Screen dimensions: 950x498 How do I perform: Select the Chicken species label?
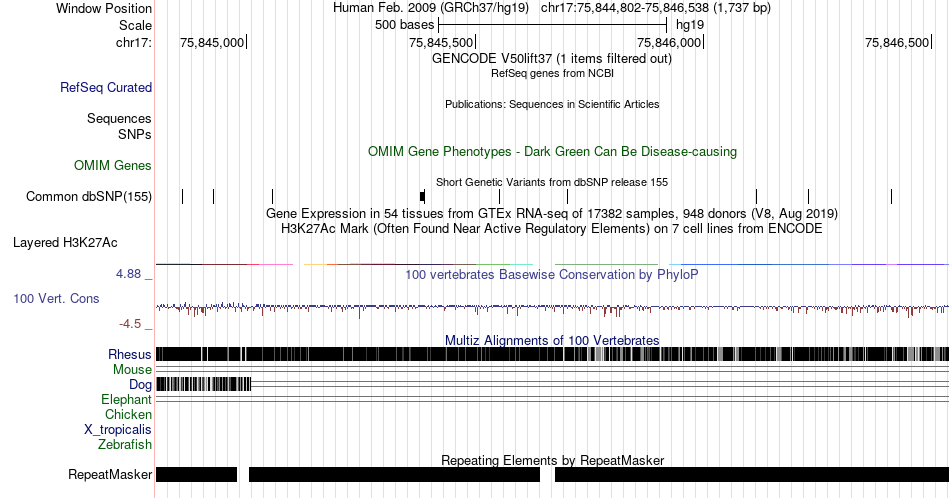pyautogui.click(x=128, y=414)
